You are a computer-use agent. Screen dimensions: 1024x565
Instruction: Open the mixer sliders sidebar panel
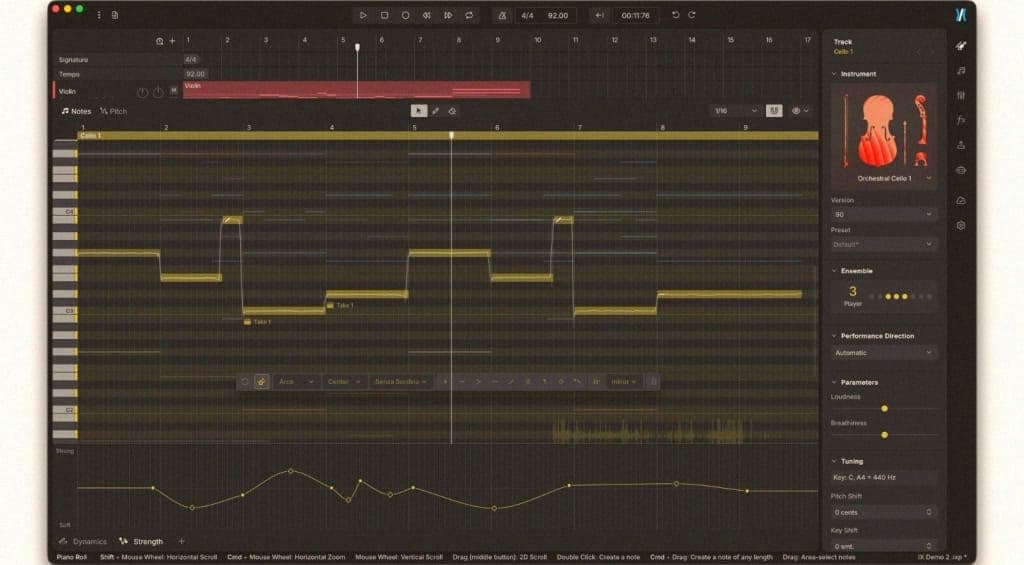961,95
